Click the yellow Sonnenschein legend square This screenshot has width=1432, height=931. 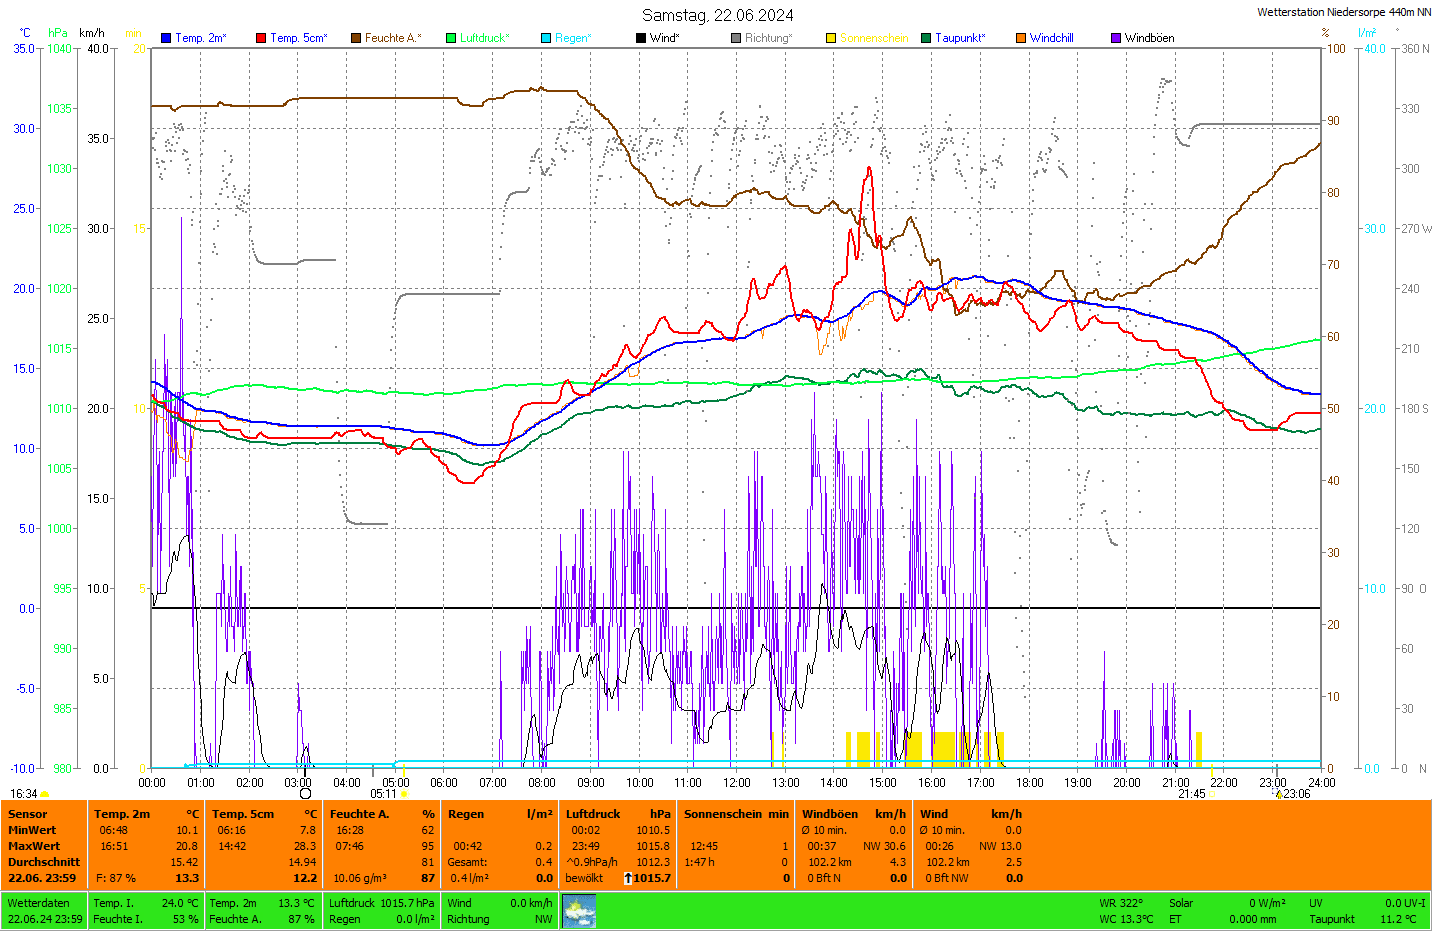(x=831, y=38)
